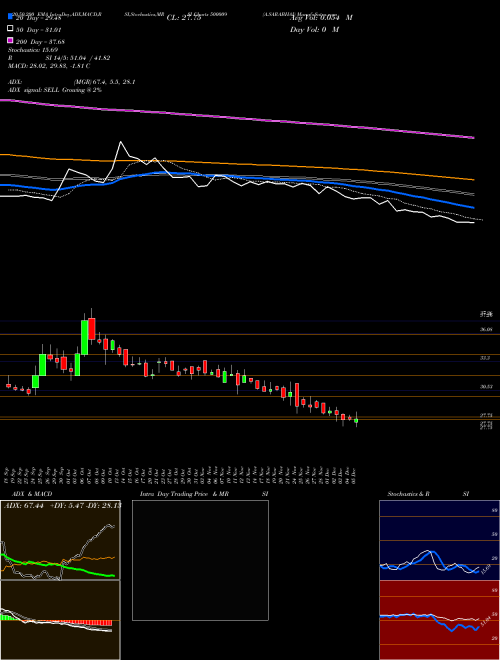Select the '50 Day = 31.01' text
This screenshot has height=660, width=500.
[39, 30]
